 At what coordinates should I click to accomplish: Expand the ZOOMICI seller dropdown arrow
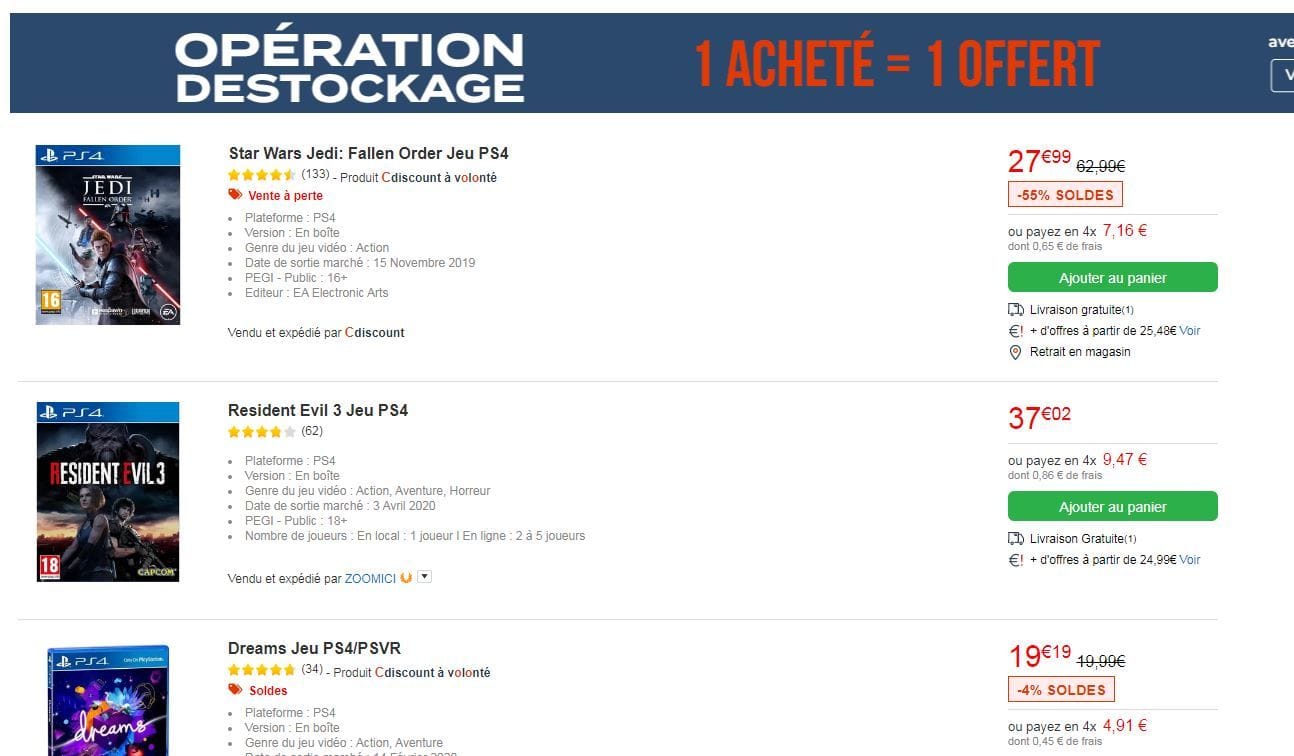[424, 577]
